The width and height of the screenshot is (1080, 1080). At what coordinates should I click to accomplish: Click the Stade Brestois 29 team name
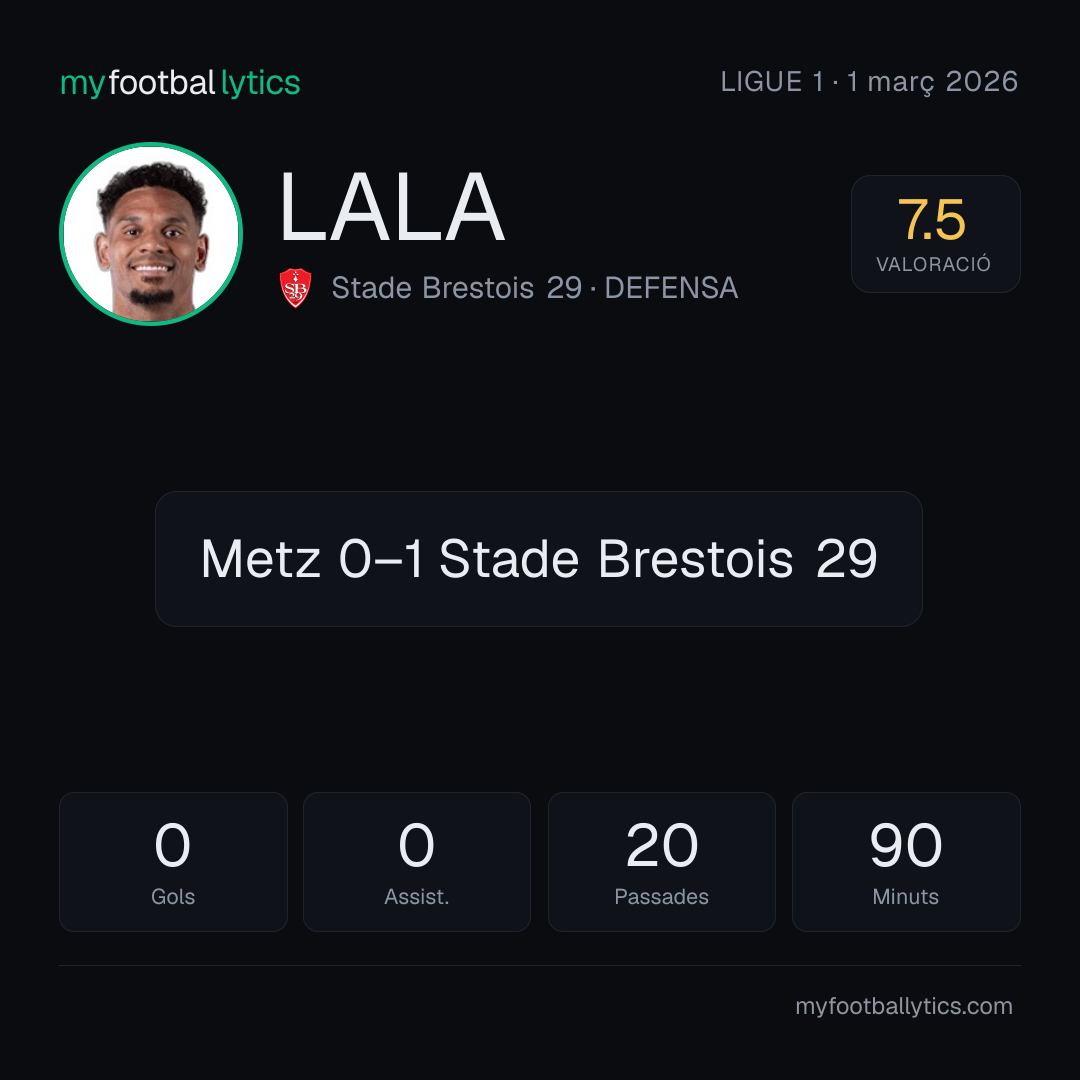tap(457, 288)
